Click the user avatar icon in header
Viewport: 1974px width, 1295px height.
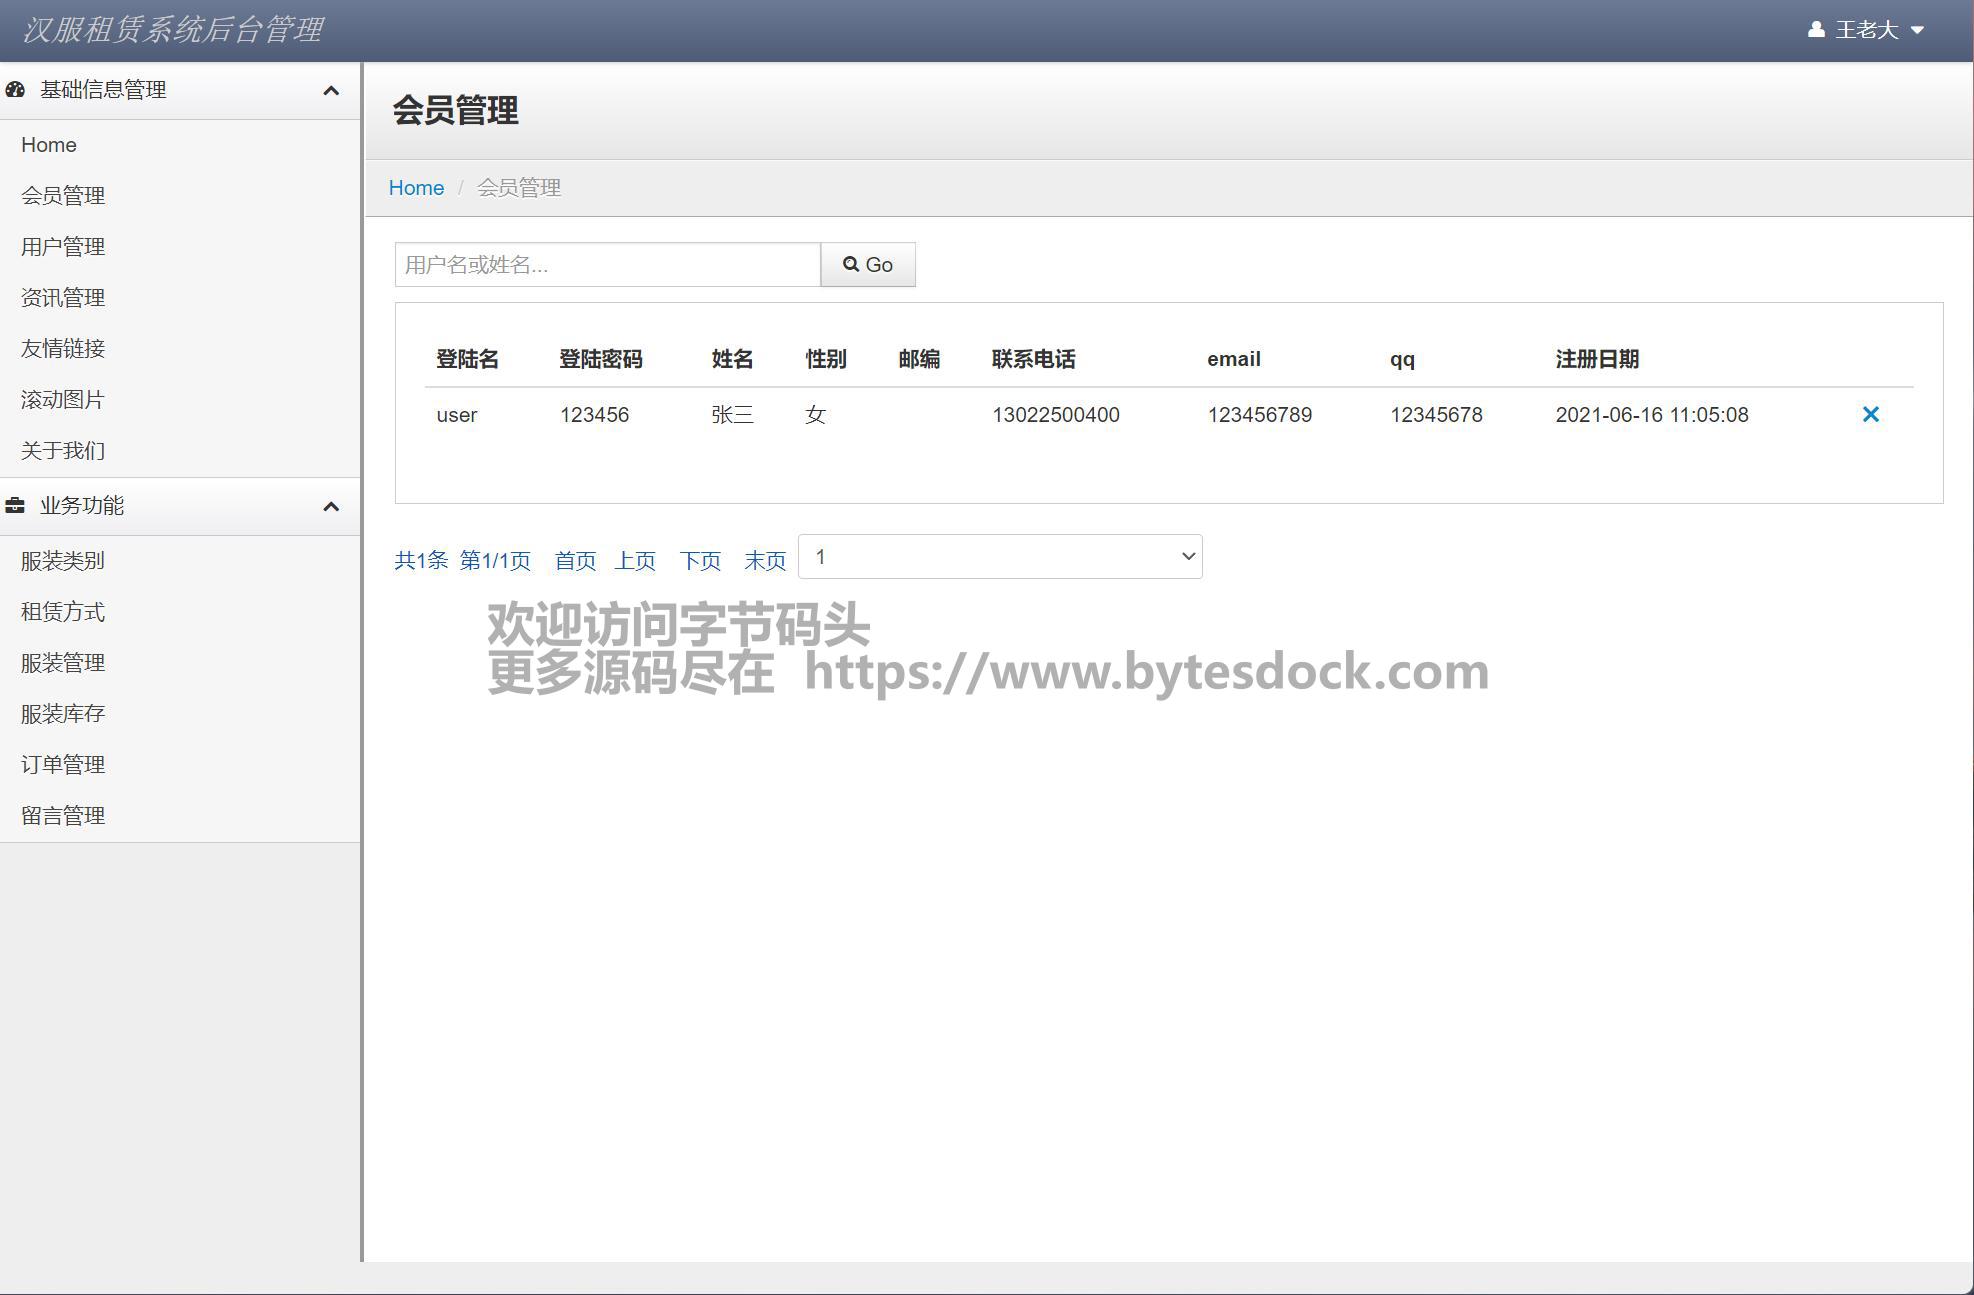click(1816, 30)
